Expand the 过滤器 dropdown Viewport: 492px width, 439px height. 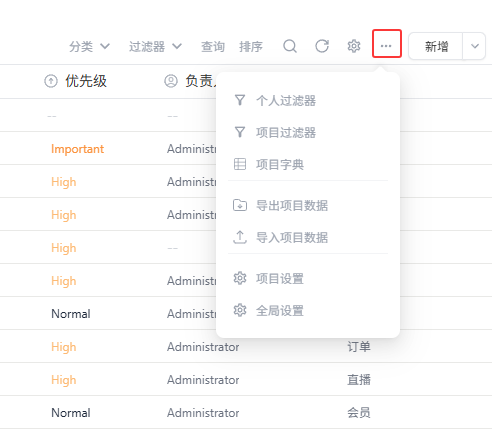pos(155,46)
